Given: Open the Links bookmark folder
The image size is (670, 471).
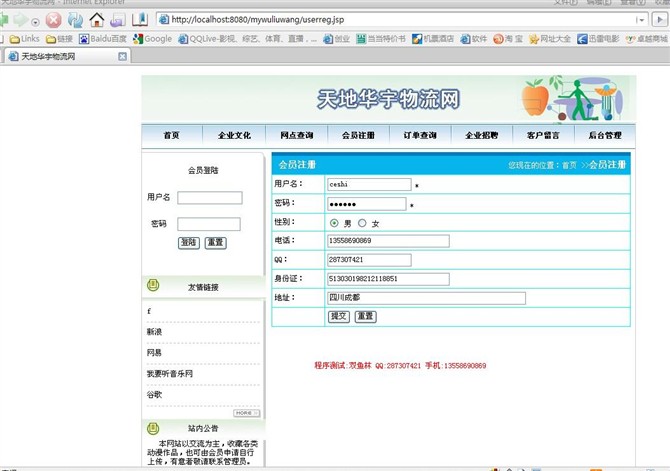Looking at the screenshot, I should click(x=25, y=39).
